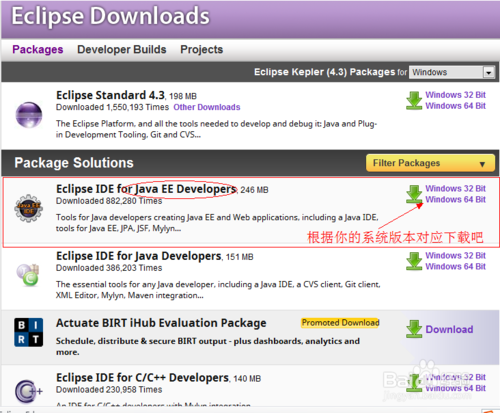This screenshot has width=500, height=413.
Task: Download Java EE Developers Windows 32 Bit
Action: point(455,188)
